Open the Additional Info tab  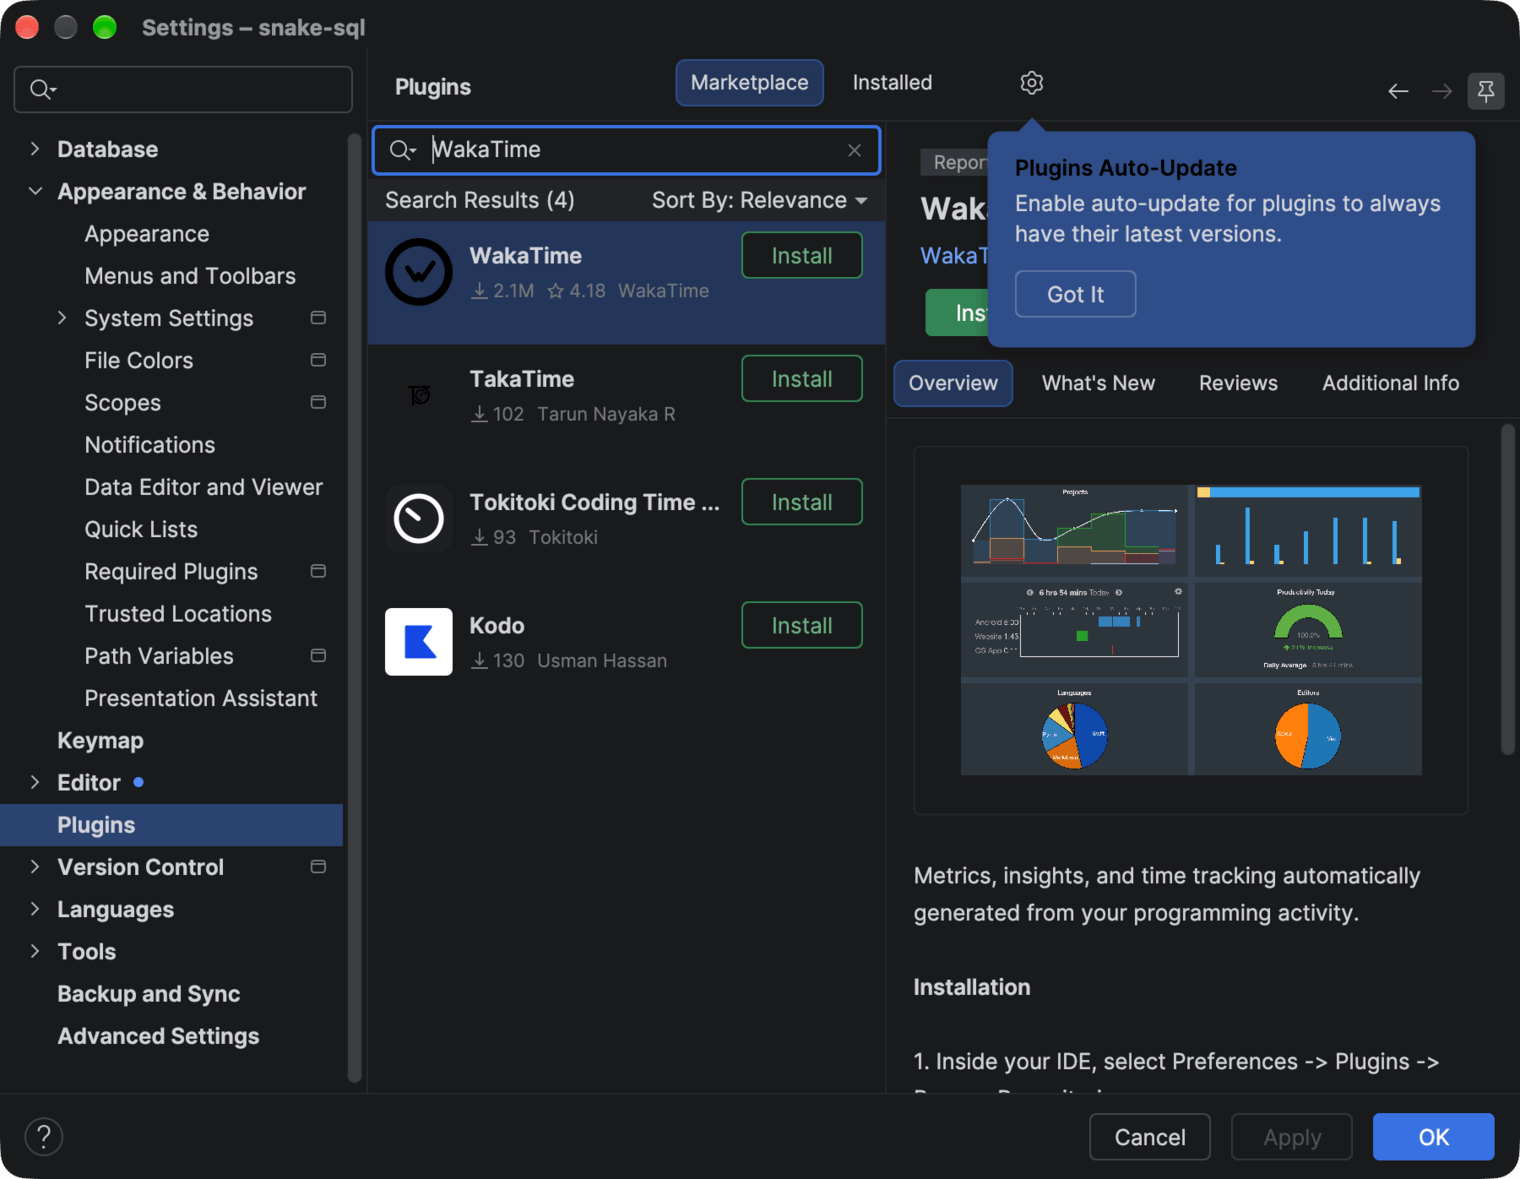[x=1390, y=383]
